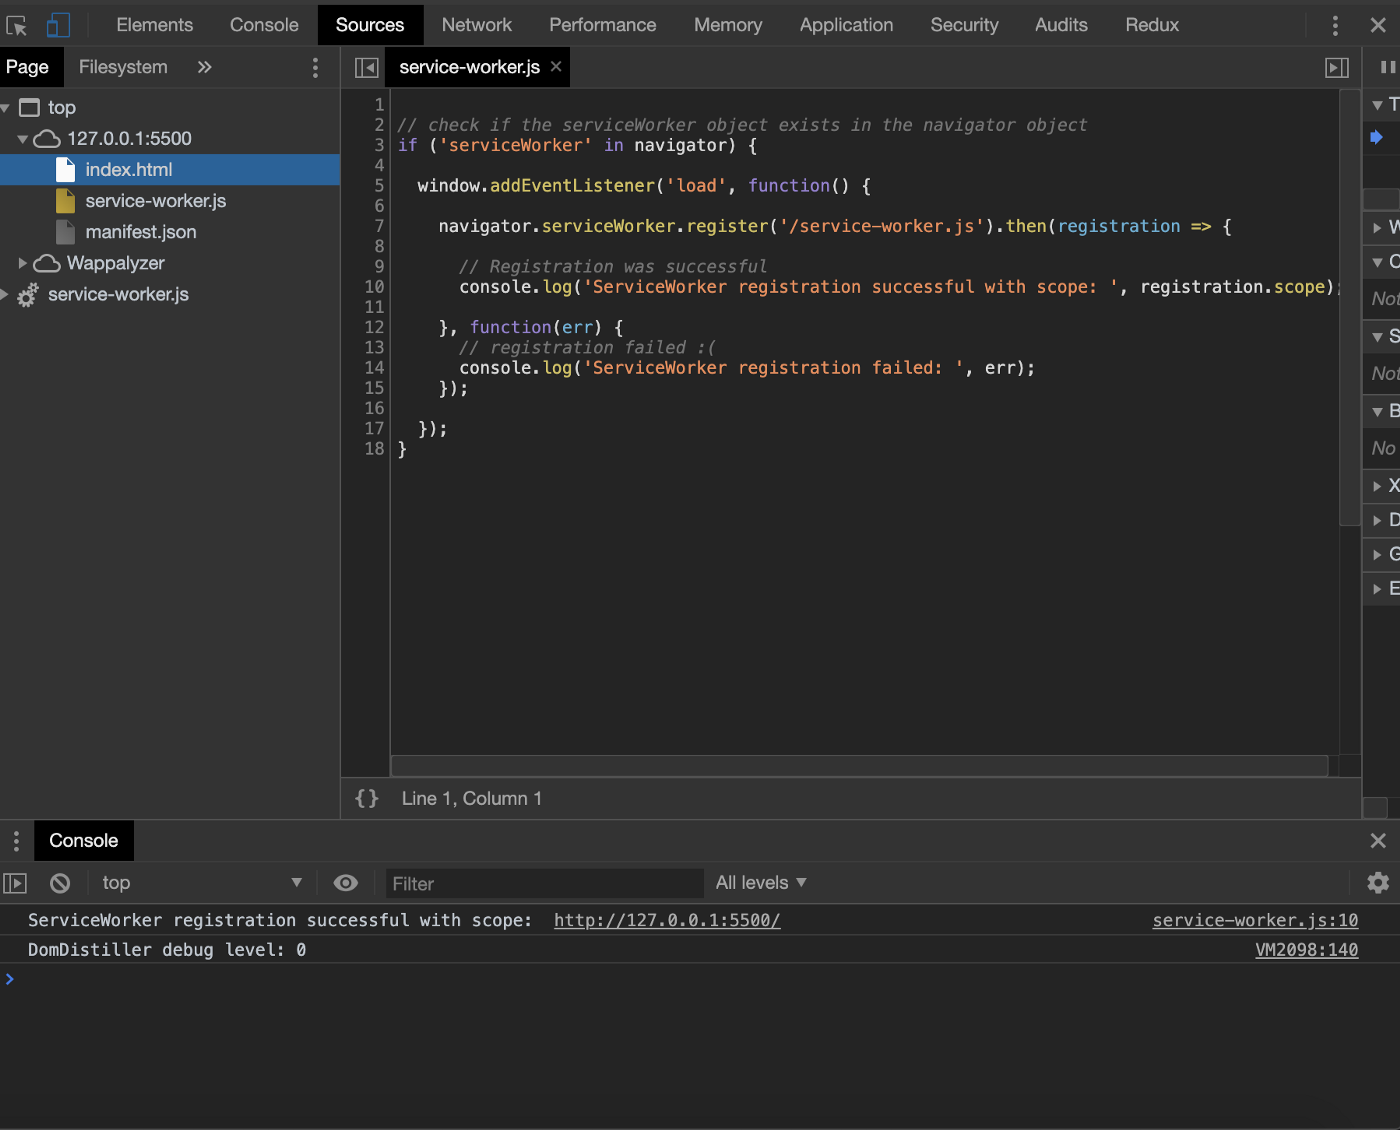
Task: Open the top context dropdown in console
Action: click(x=200, y=883)
